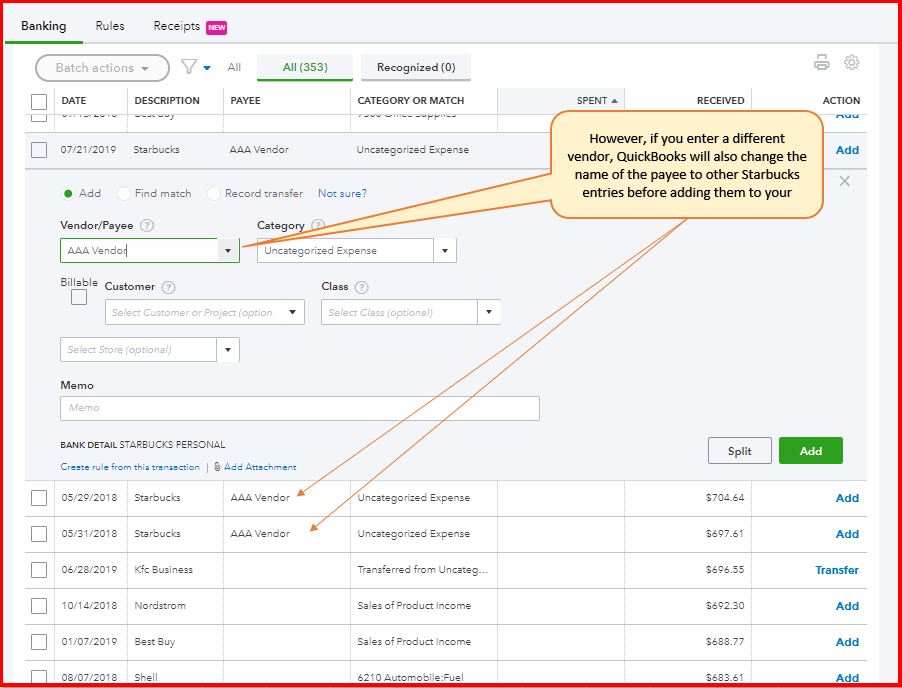Click the Category help question icon
Image resolution: width=902 pixels, height=688 pixels.
318,225
